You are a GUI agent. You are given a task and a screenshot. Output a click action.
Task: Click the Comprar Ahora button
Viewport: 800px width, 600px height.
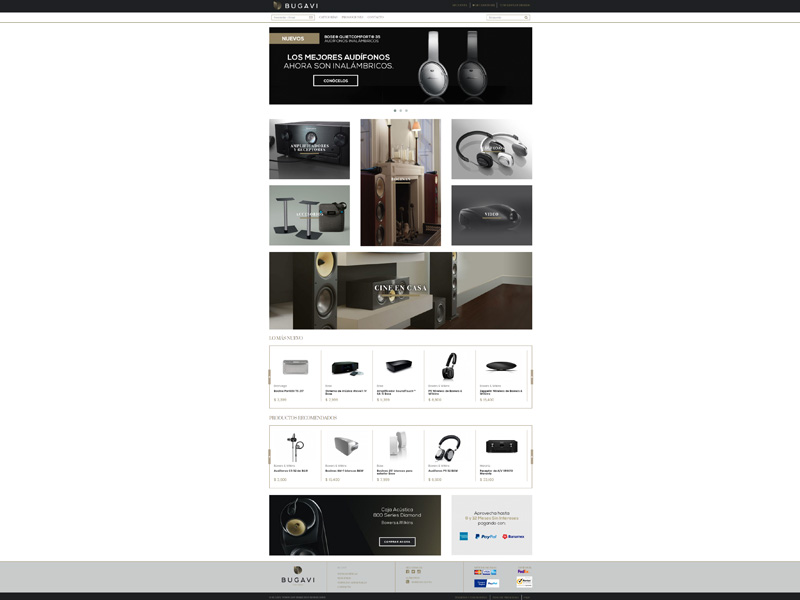[x=397, y=542]
